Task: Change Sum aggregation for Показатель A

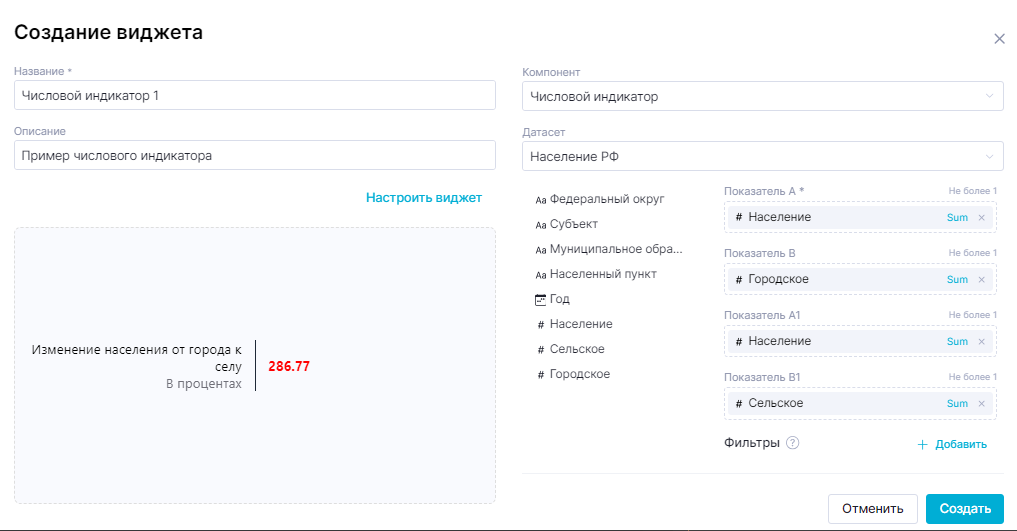Action: (x=957, y=218)
